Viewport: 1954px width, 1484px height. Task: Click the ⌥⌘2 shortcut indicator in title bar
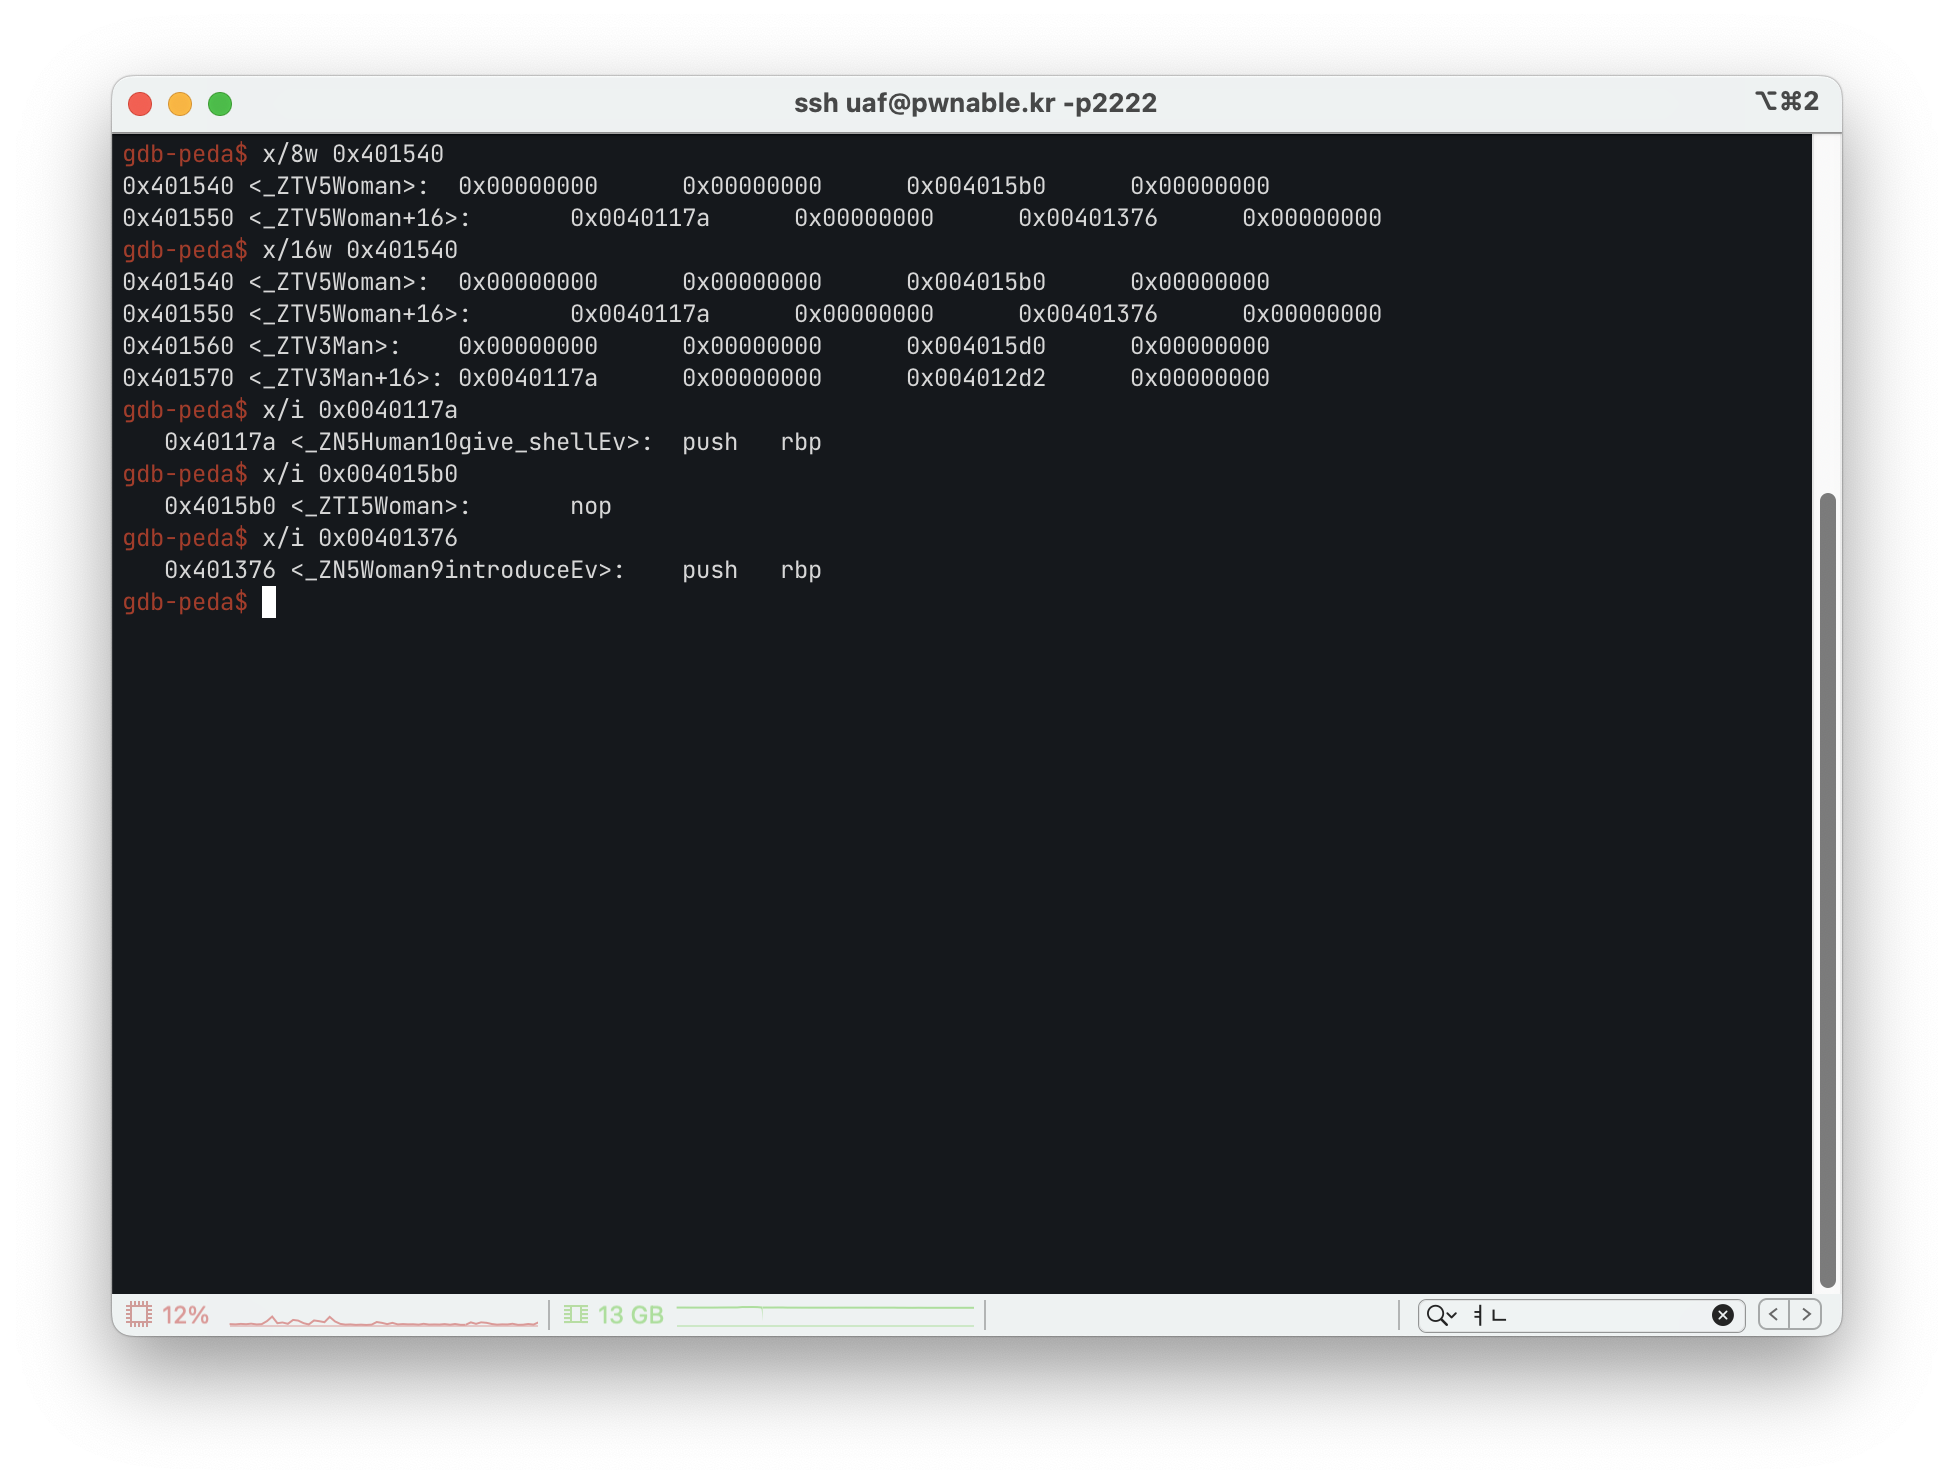[x=1786, y=101]
